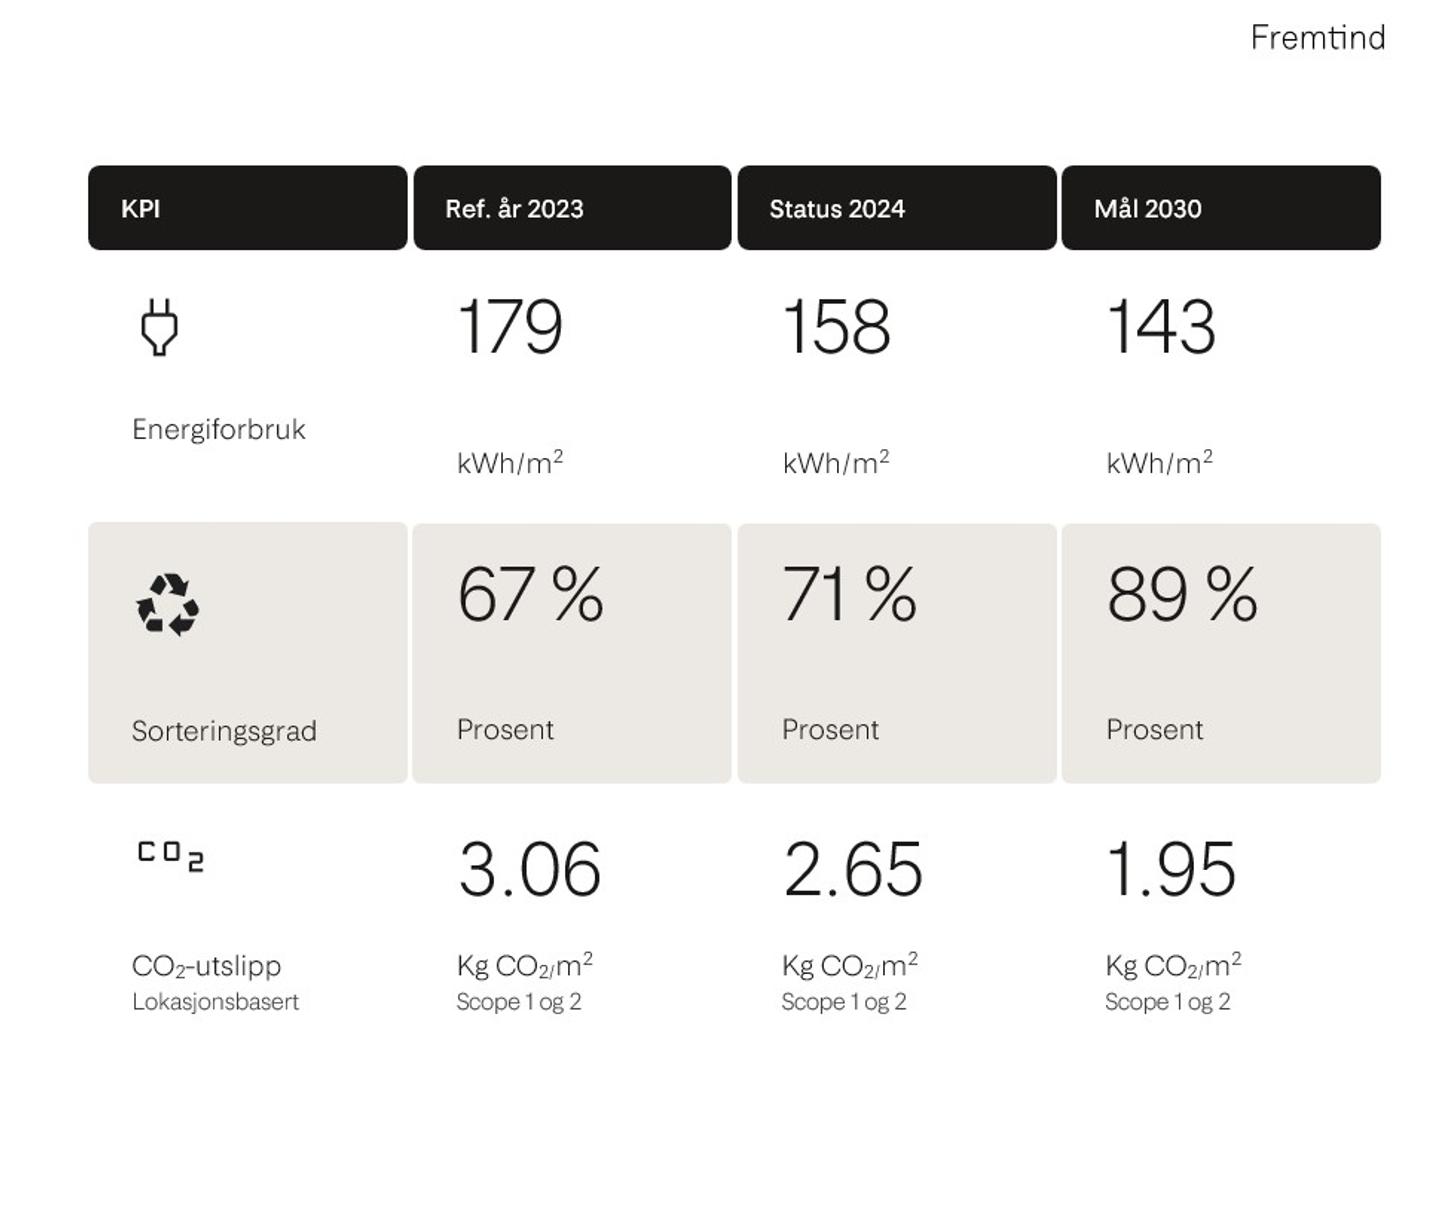Screen dimensions: 1440x1230
Task: Click the 67 % sorting reference card
Action: pos(571,652)
